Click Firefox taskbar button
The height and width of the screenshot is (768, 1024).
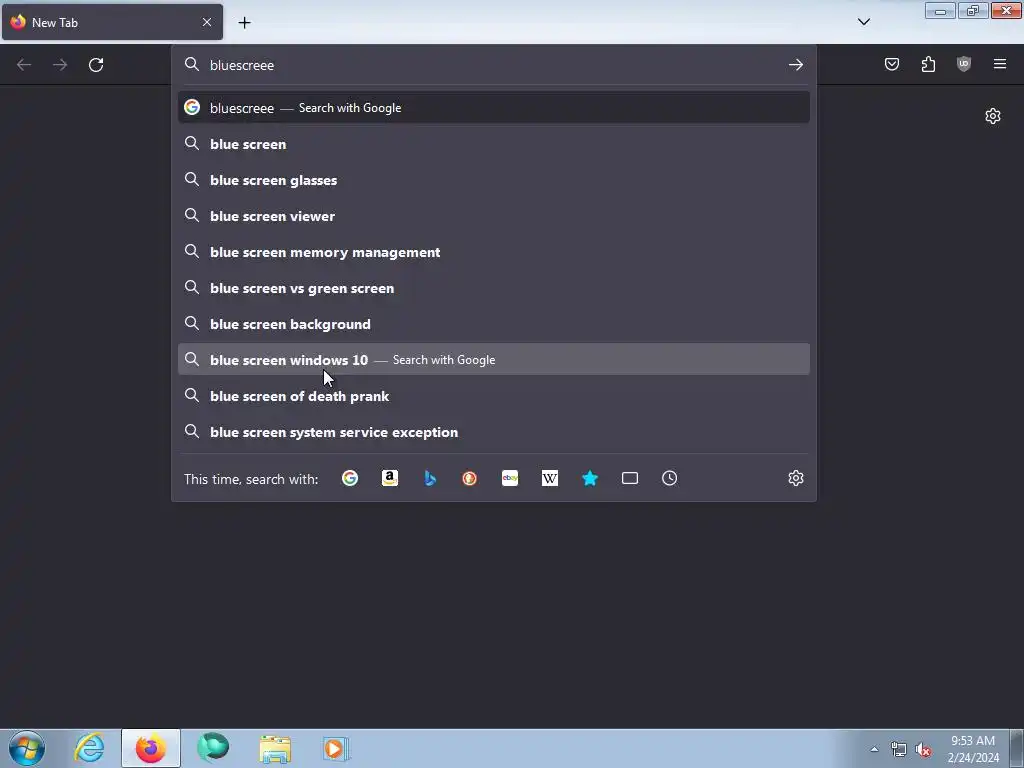pyautogui.click(x=151, y=748)
